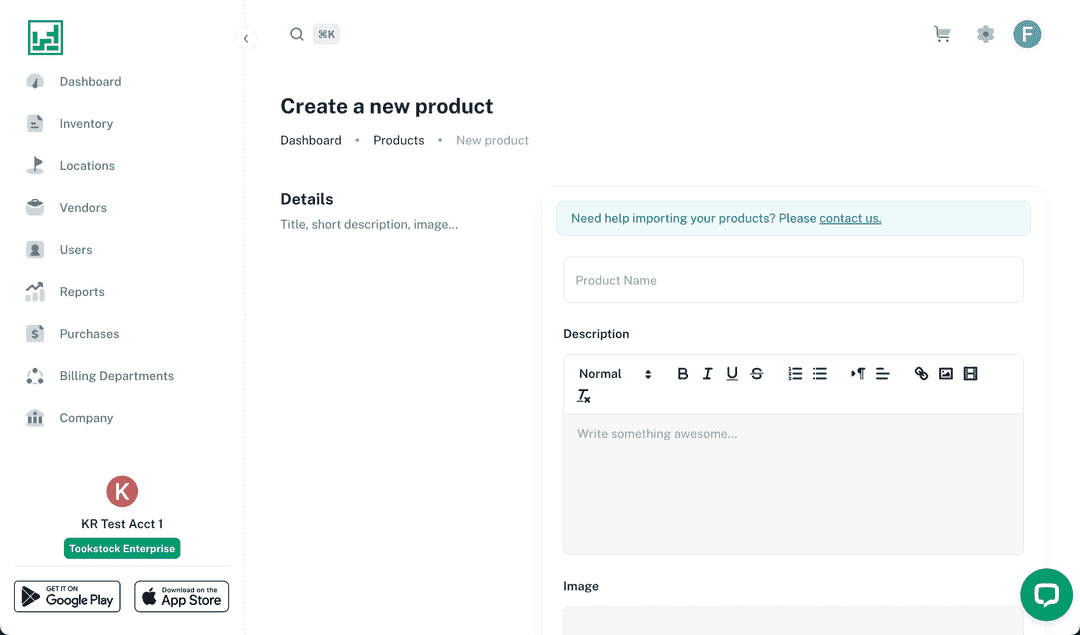This screenshot has width=1080, height=635.
Task: Open settings via the gear icon
Action: click(985, 33)
